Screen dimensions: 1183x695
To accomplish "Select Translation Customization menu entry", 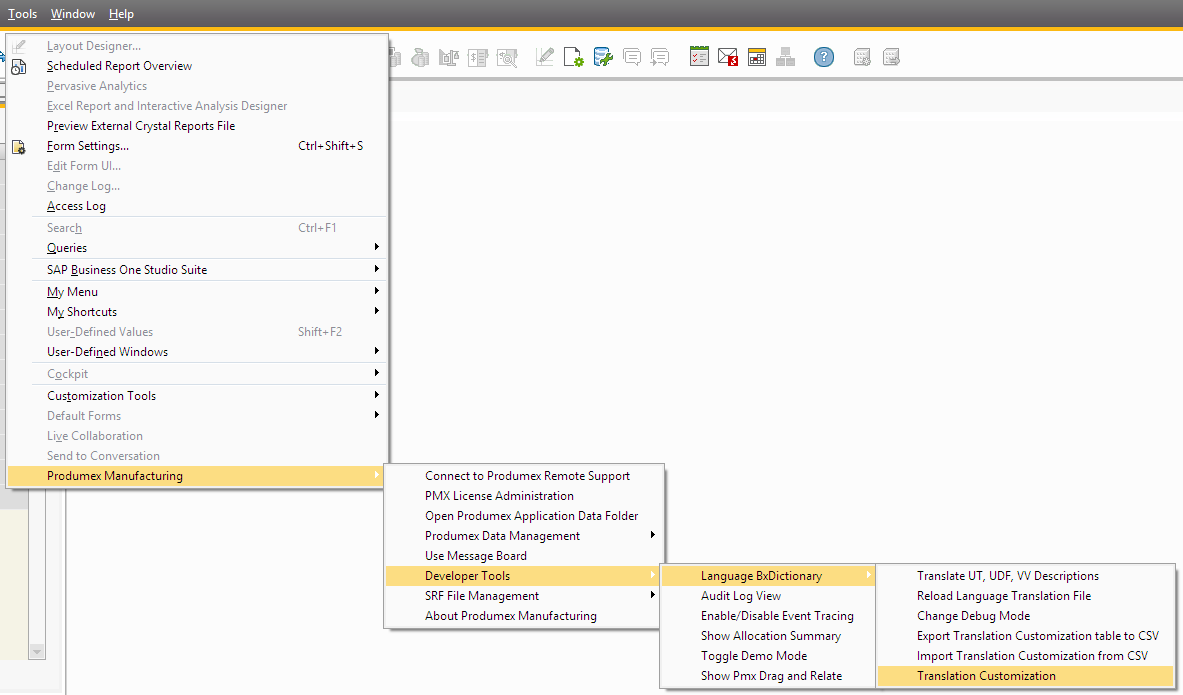I will tap(986, 676).
